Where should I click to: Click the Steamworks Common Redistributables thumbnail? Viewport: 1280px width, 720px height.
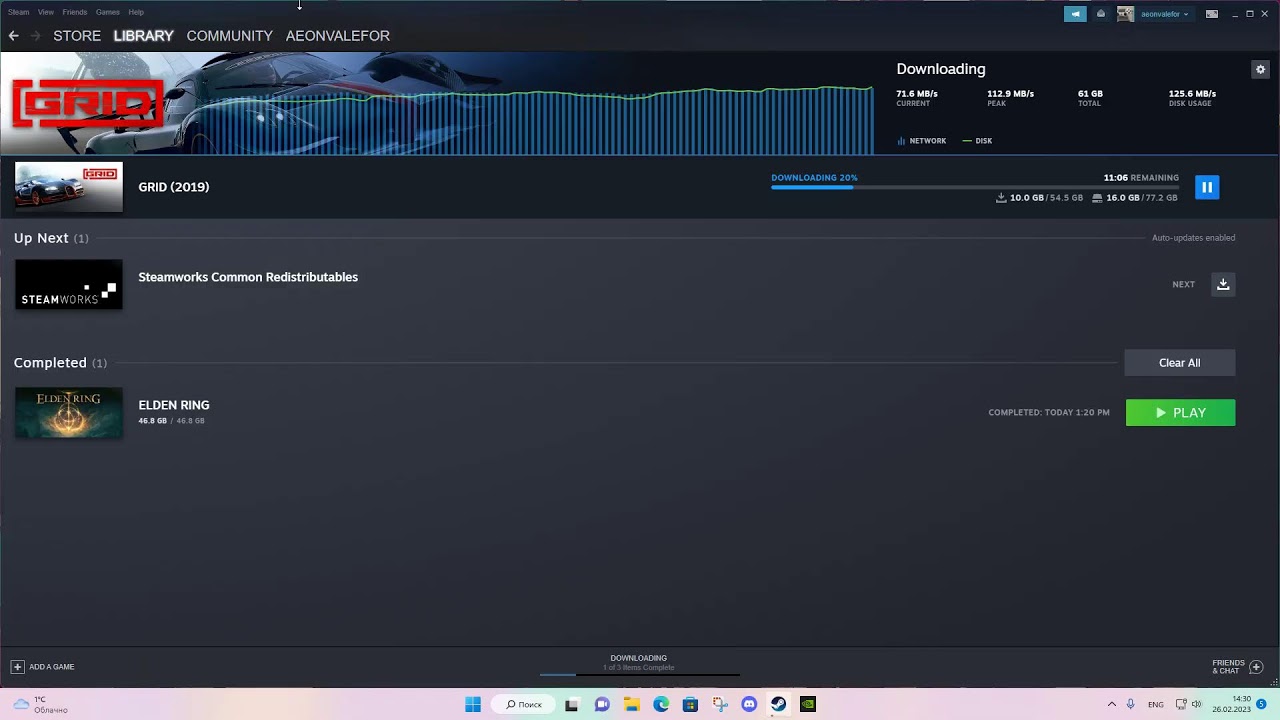[x=69, y=285]
